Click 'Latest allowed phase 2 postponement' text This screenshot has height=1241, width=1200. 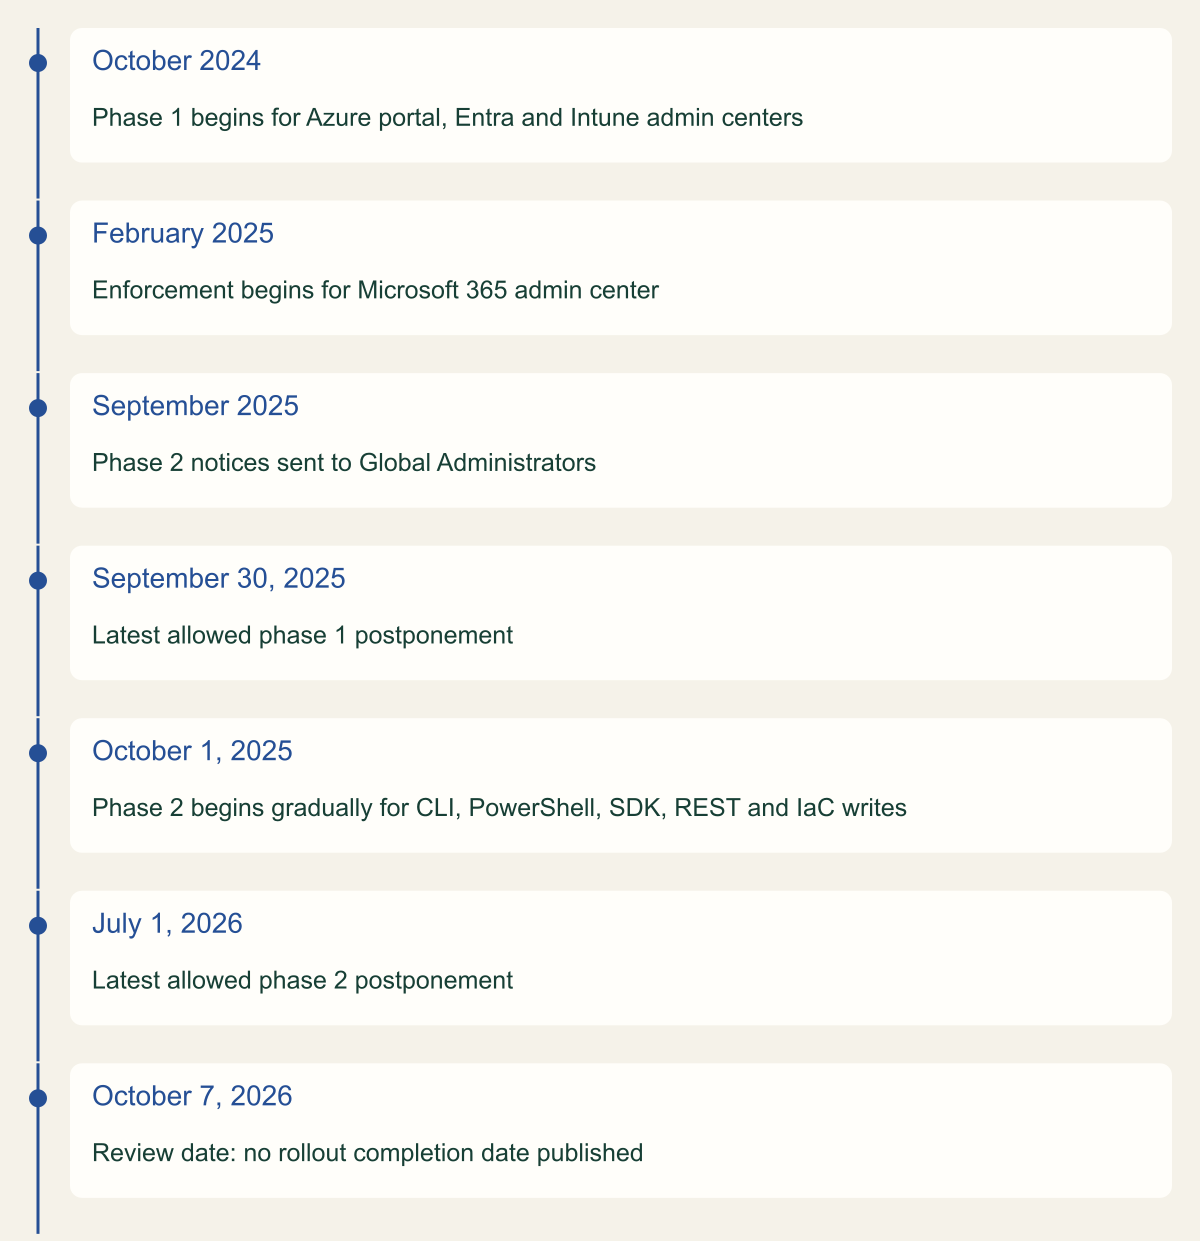click(302, 981)
